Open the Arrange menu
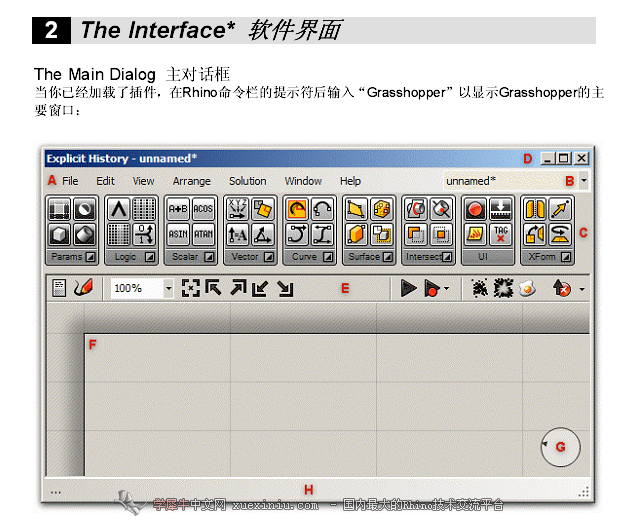The width and height of the screenshot is (620, 525). [191, 181]
